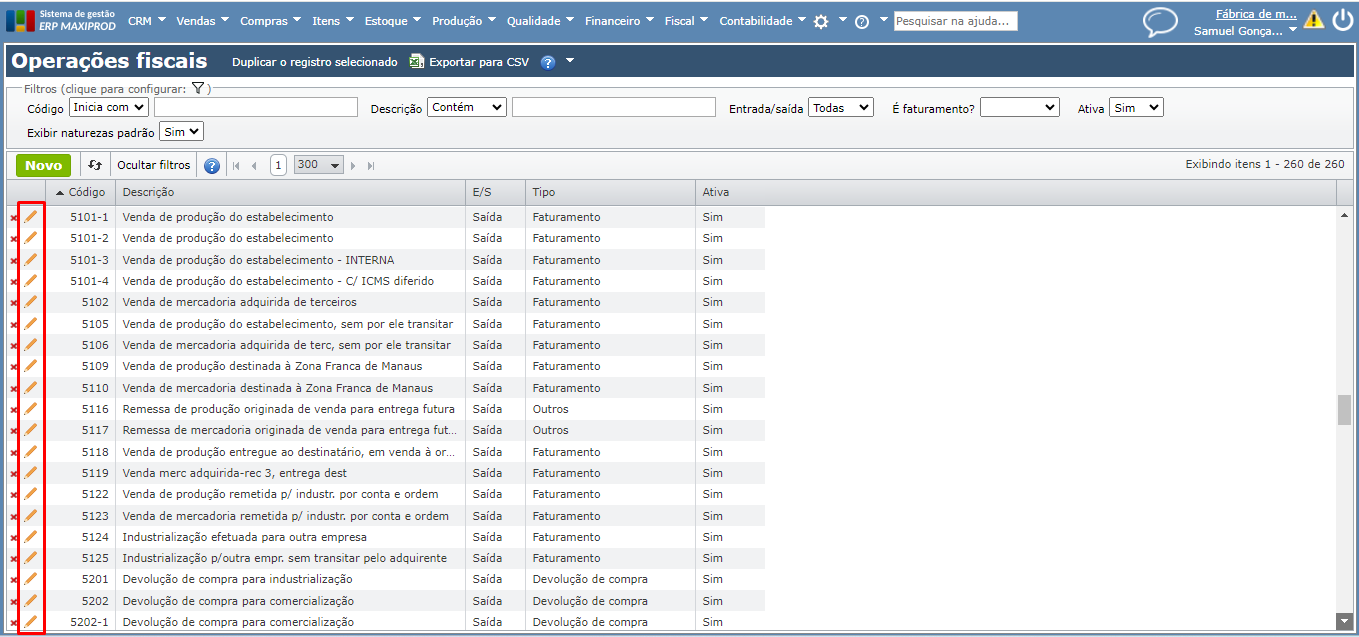
Task: Go to last page arrow icon
Action: pos(371,166)
